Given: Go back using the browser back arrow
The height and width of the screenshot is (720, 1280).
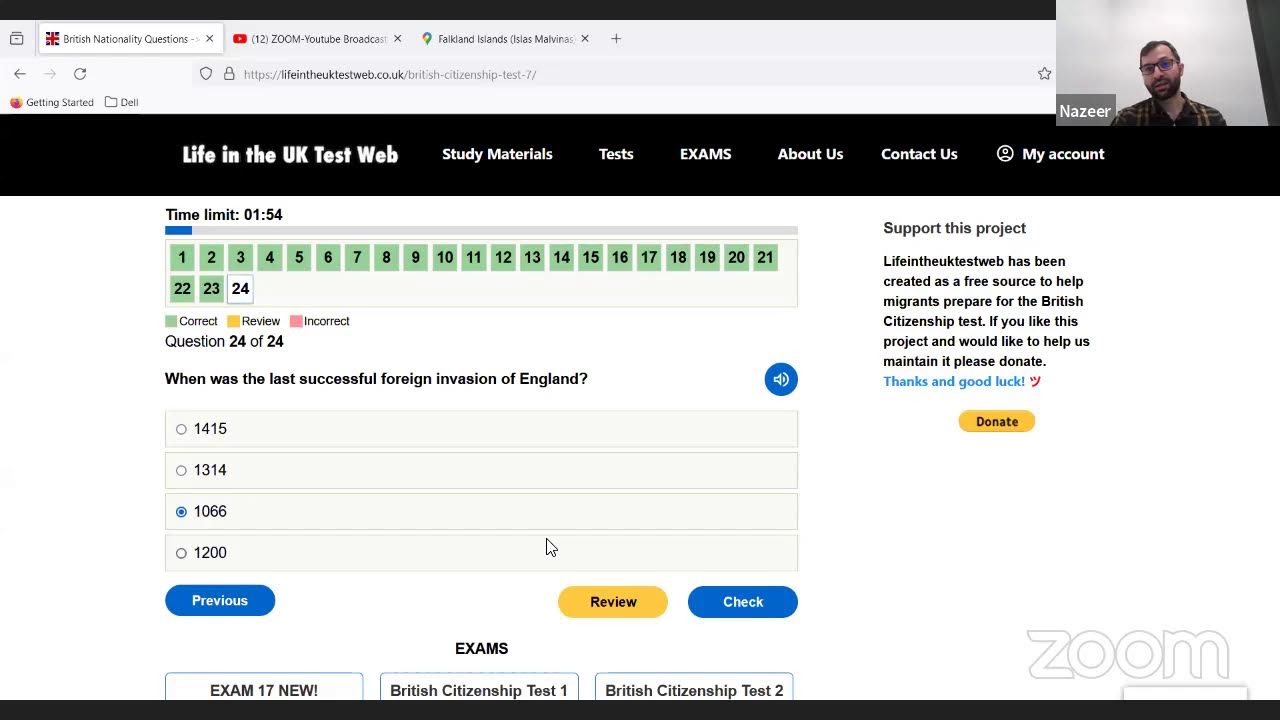Looking at the screenshot, I should (20, 74).
